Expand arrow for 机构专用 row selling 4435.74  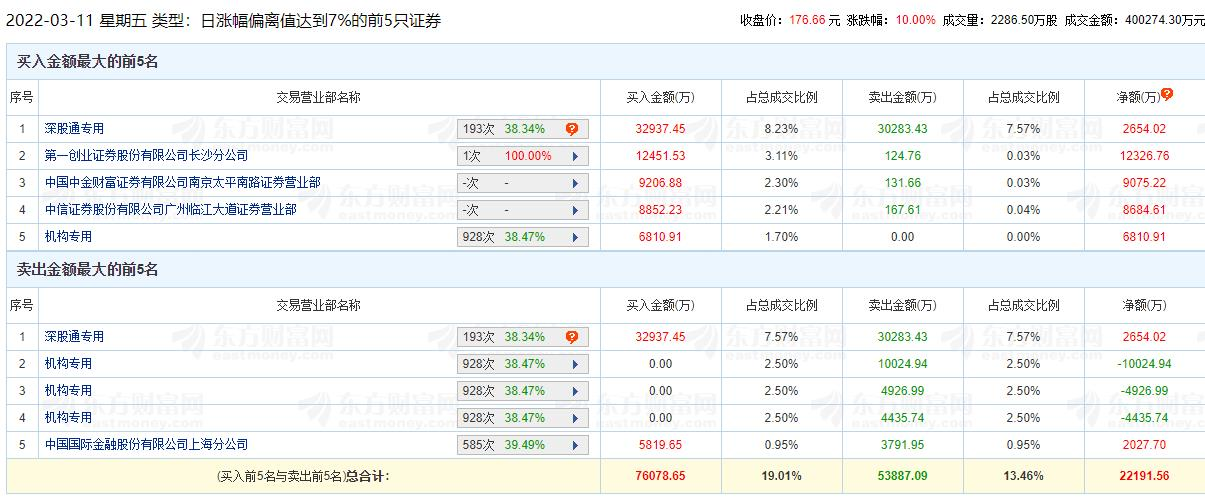click(x=575, y=418)
